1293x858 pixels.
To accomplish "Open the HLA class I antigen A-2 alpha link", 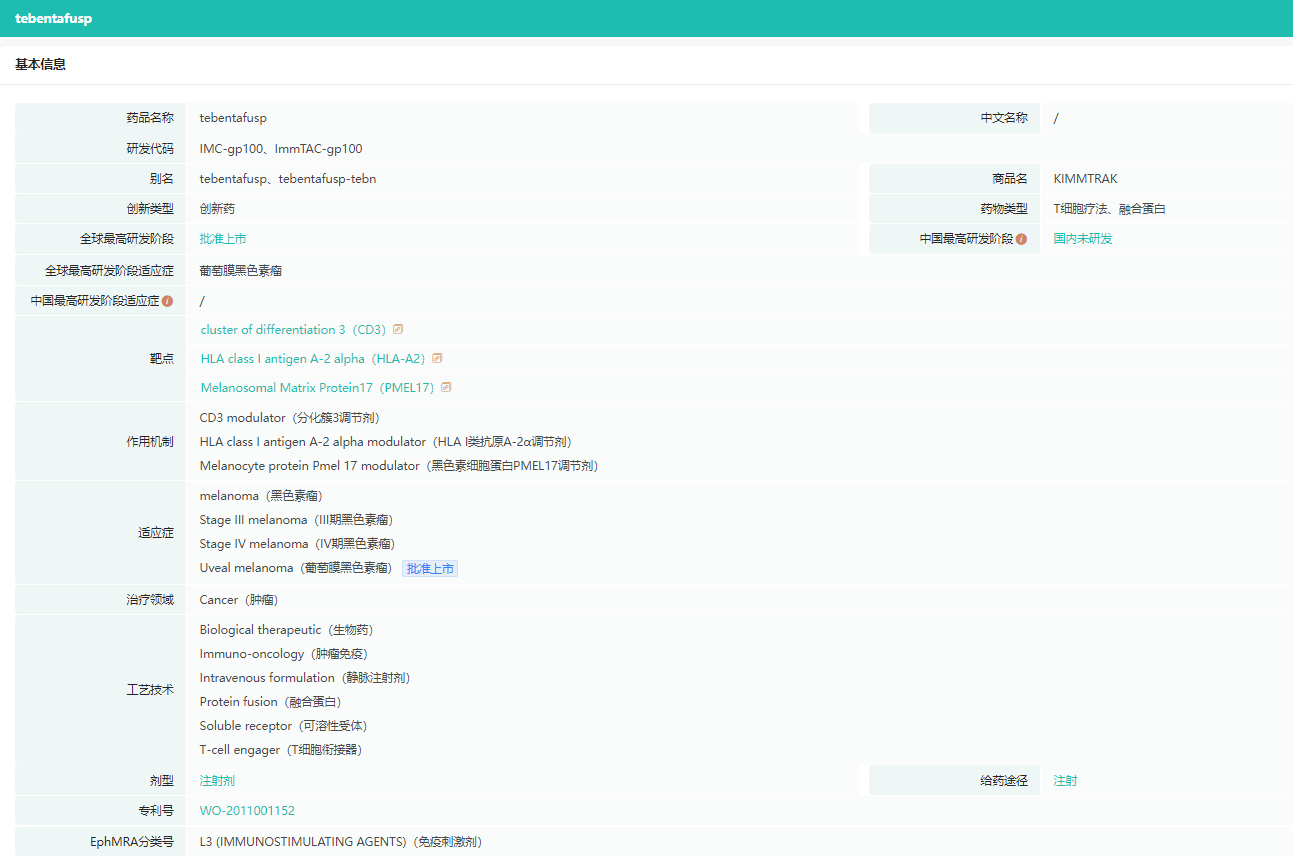I will click(x=313, y=359).
